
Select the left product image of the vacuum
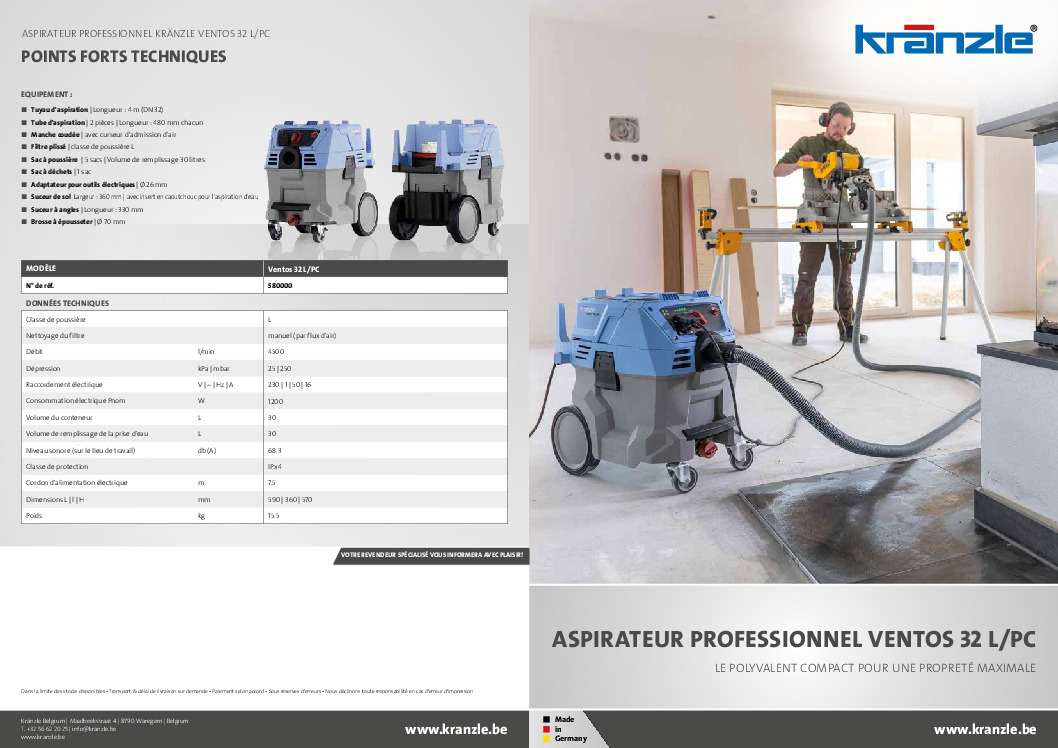coord(322,181)
